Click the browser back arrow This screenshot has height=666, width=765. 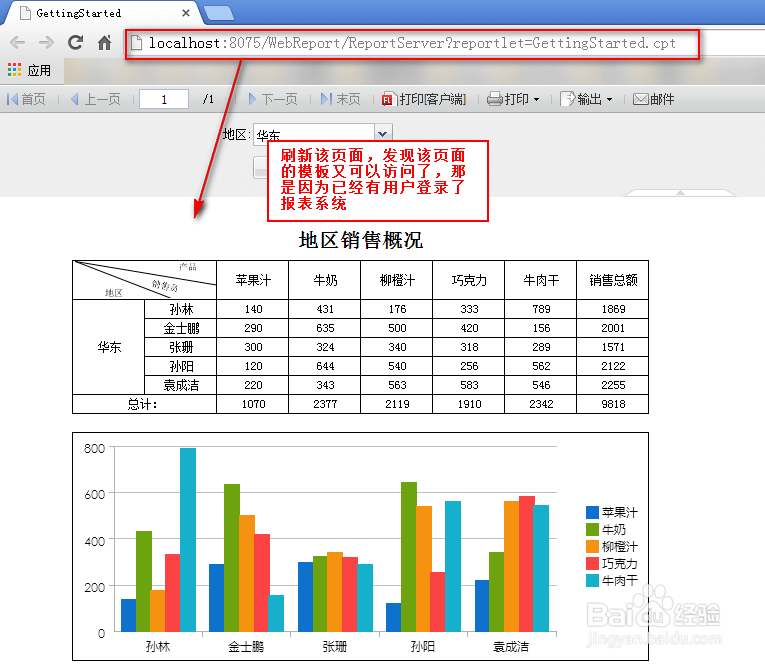coord(18,43)
